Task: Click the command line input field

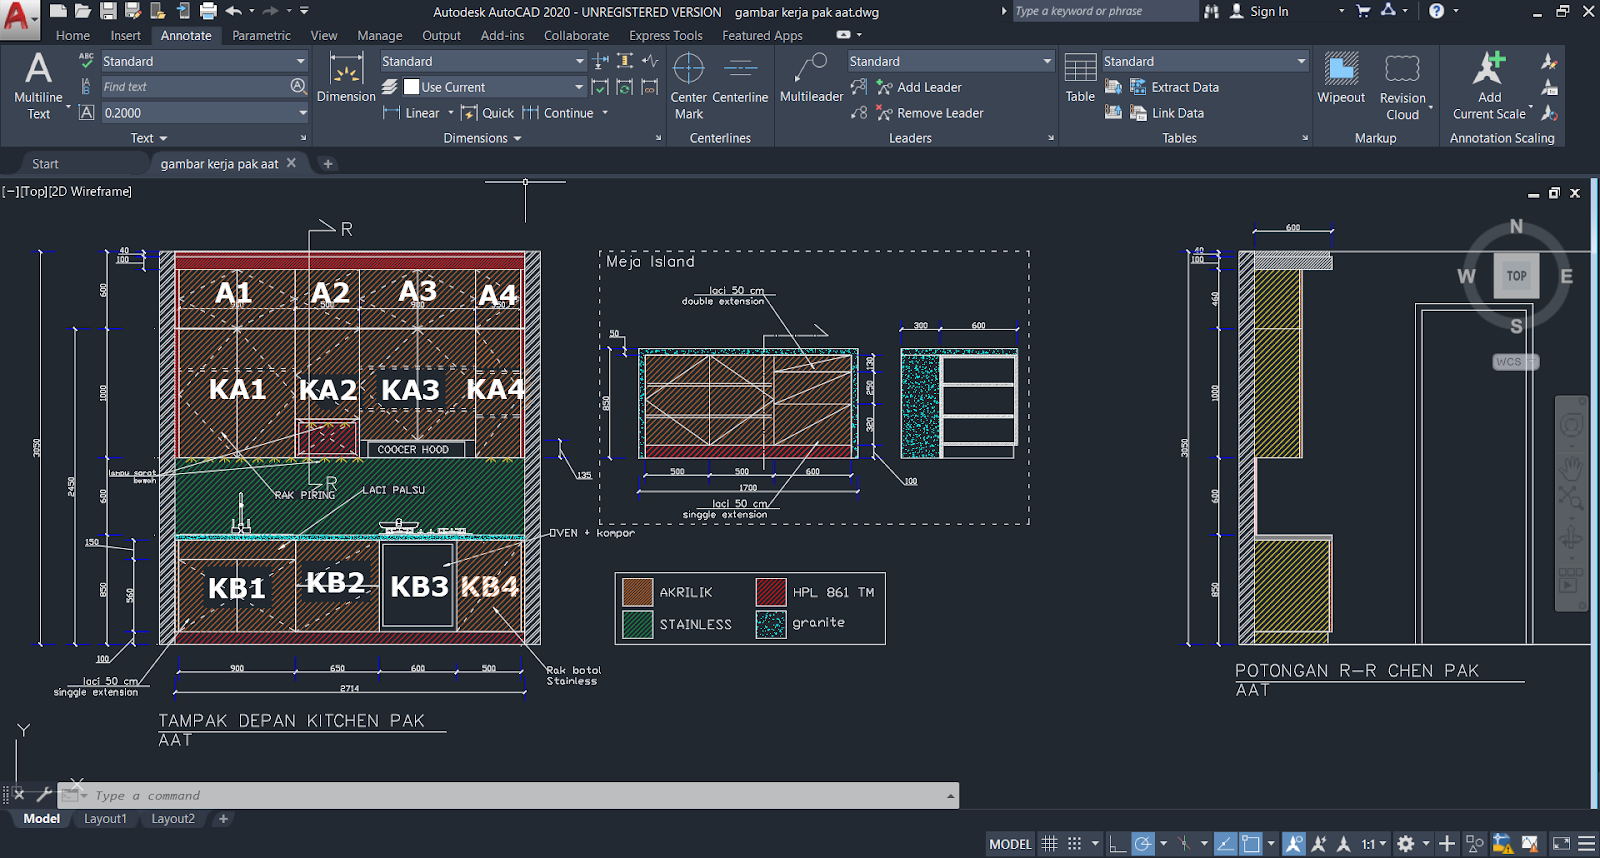Action: 515,796
